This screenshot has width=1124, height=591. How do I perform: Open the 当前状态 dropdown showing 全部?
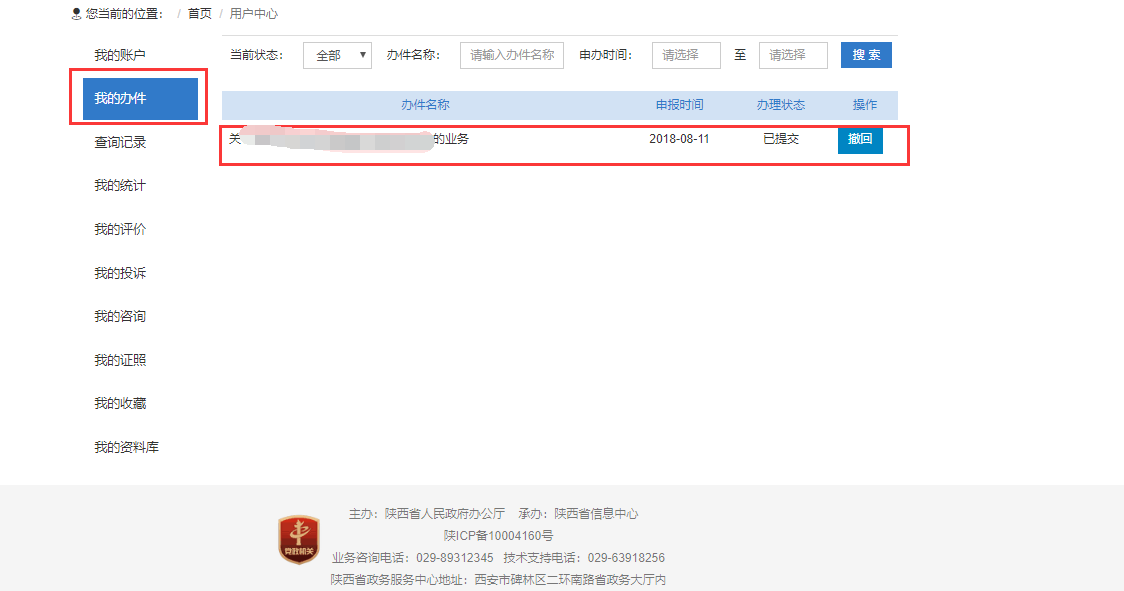337,56
